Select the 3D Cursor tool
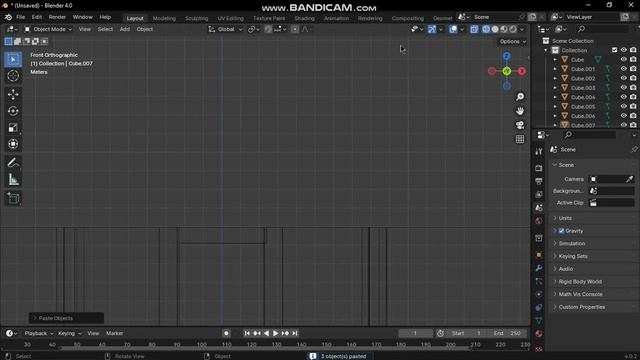Screen dimensions: 640x360 tap(13, 76)
